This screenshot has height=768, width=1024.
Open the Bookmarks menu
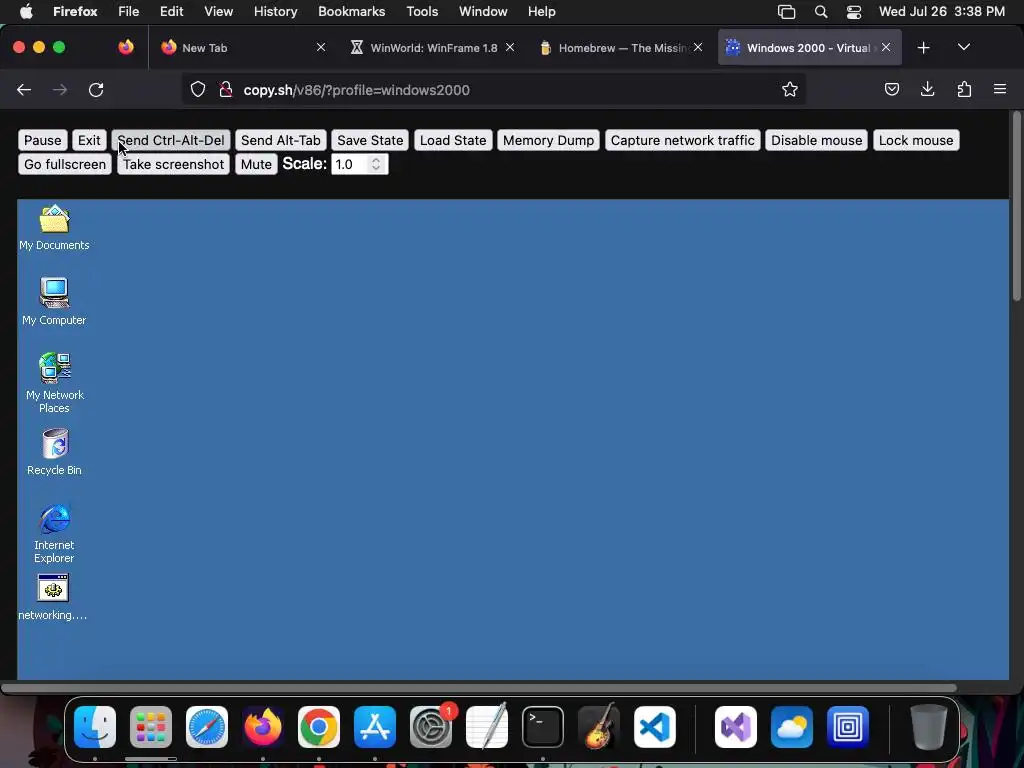tap(351, 12)
